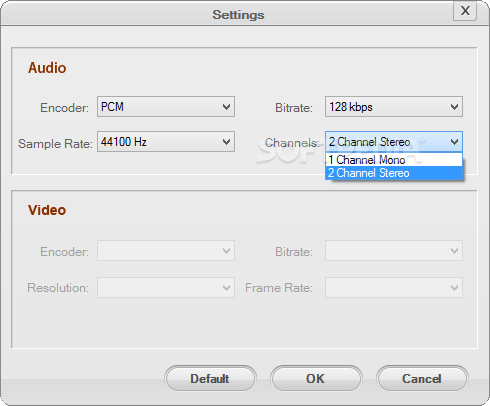The height and width of the screenshot is (406, 490).
Task: Select 1 Channel Mono option
Action: tap(394, 160)
